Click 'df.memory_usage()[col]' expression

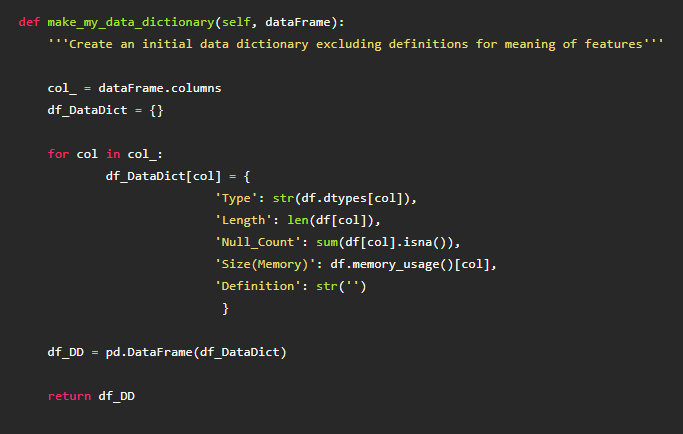pos(410,264)
